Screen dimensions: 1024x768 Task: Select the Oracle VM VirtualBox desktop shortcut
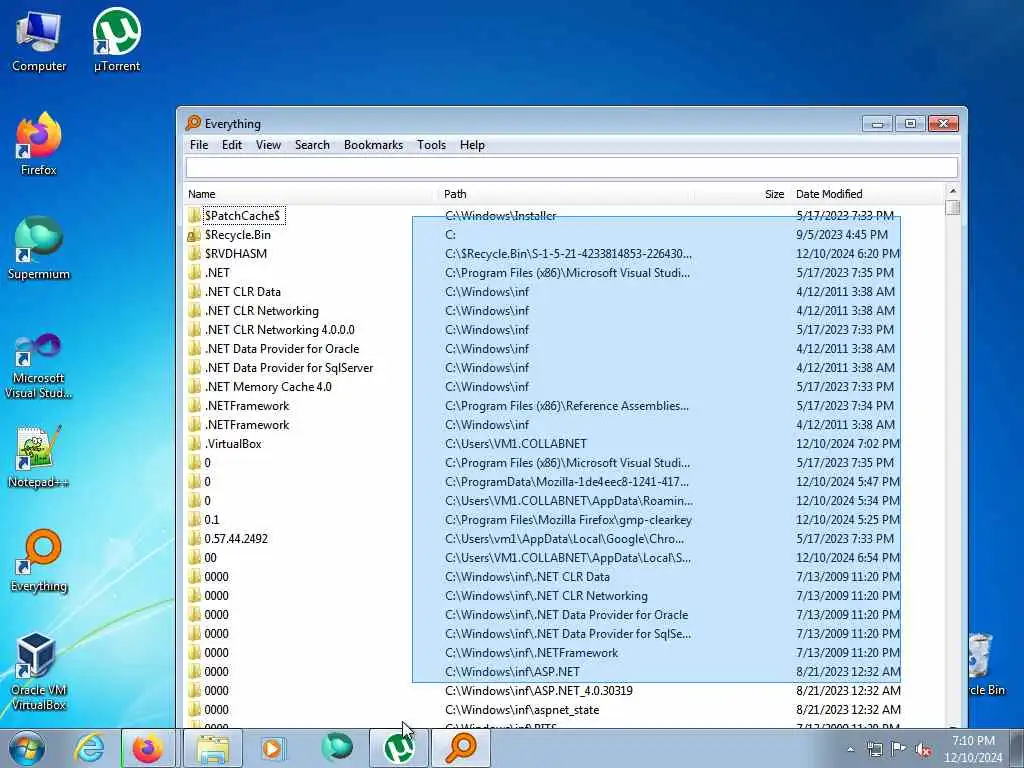(x=39, y=673)
